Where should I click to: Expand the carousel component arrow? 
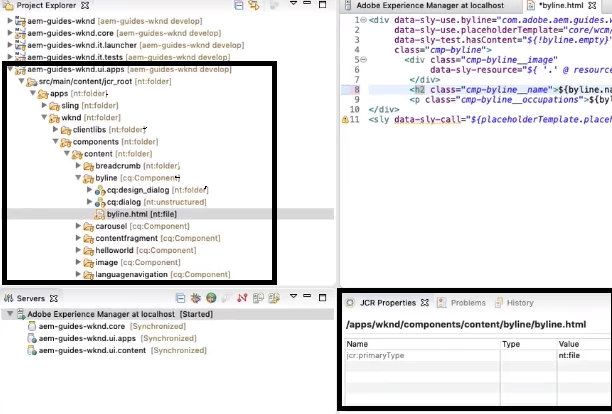coord(78,226)
